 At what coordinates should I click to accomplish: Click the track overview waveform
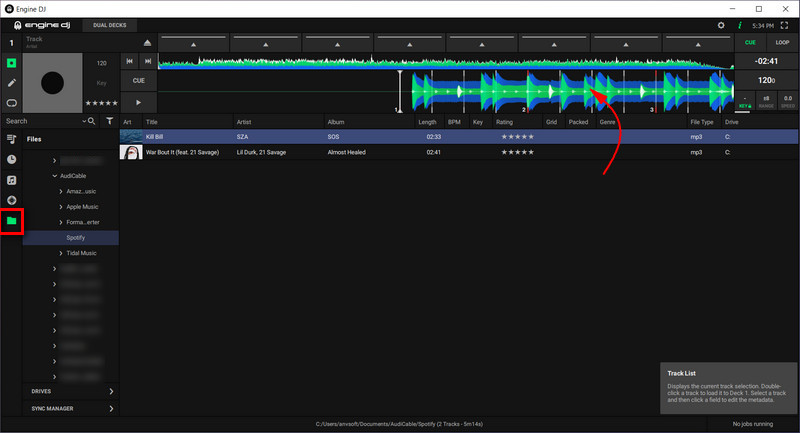[x=446, y=62]
